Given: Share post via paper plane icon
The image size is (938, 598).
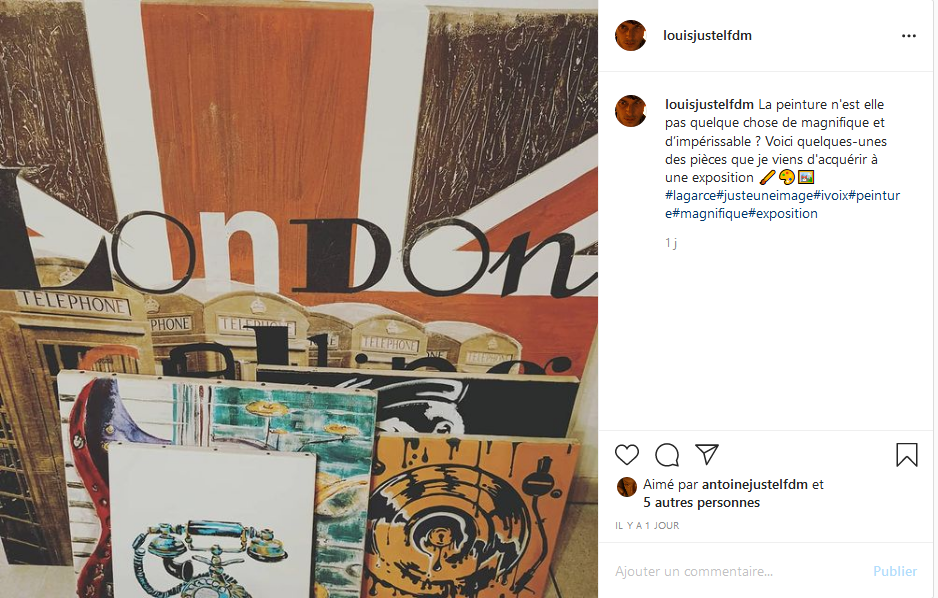Looking at the screenshot, I should [706, 454].
